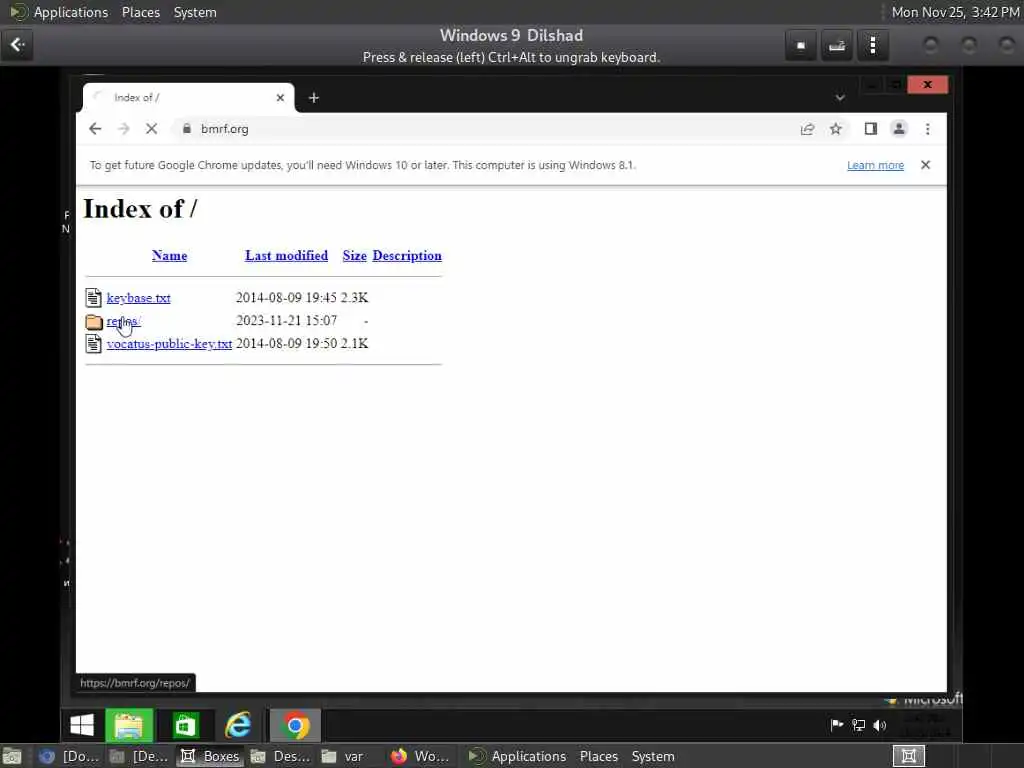Click the show desktop icon in bottom panel
The width and height of the screenshot is (1024, 768).
click(x=12, y=756)
